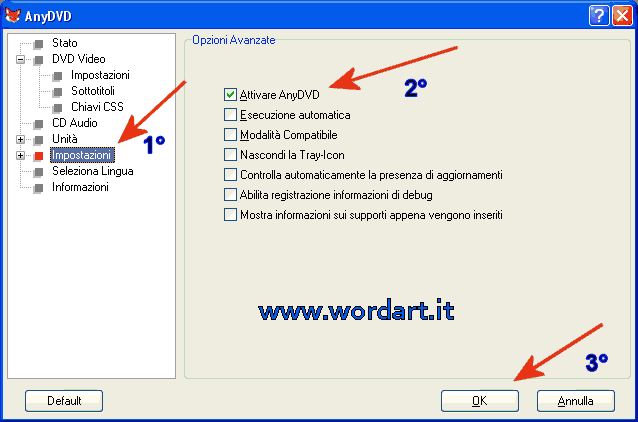Check Nascondi la Tray-Icon option
The width and height of the screenshot is (638, 422).
pyautogui.click(x=230, y=154)
